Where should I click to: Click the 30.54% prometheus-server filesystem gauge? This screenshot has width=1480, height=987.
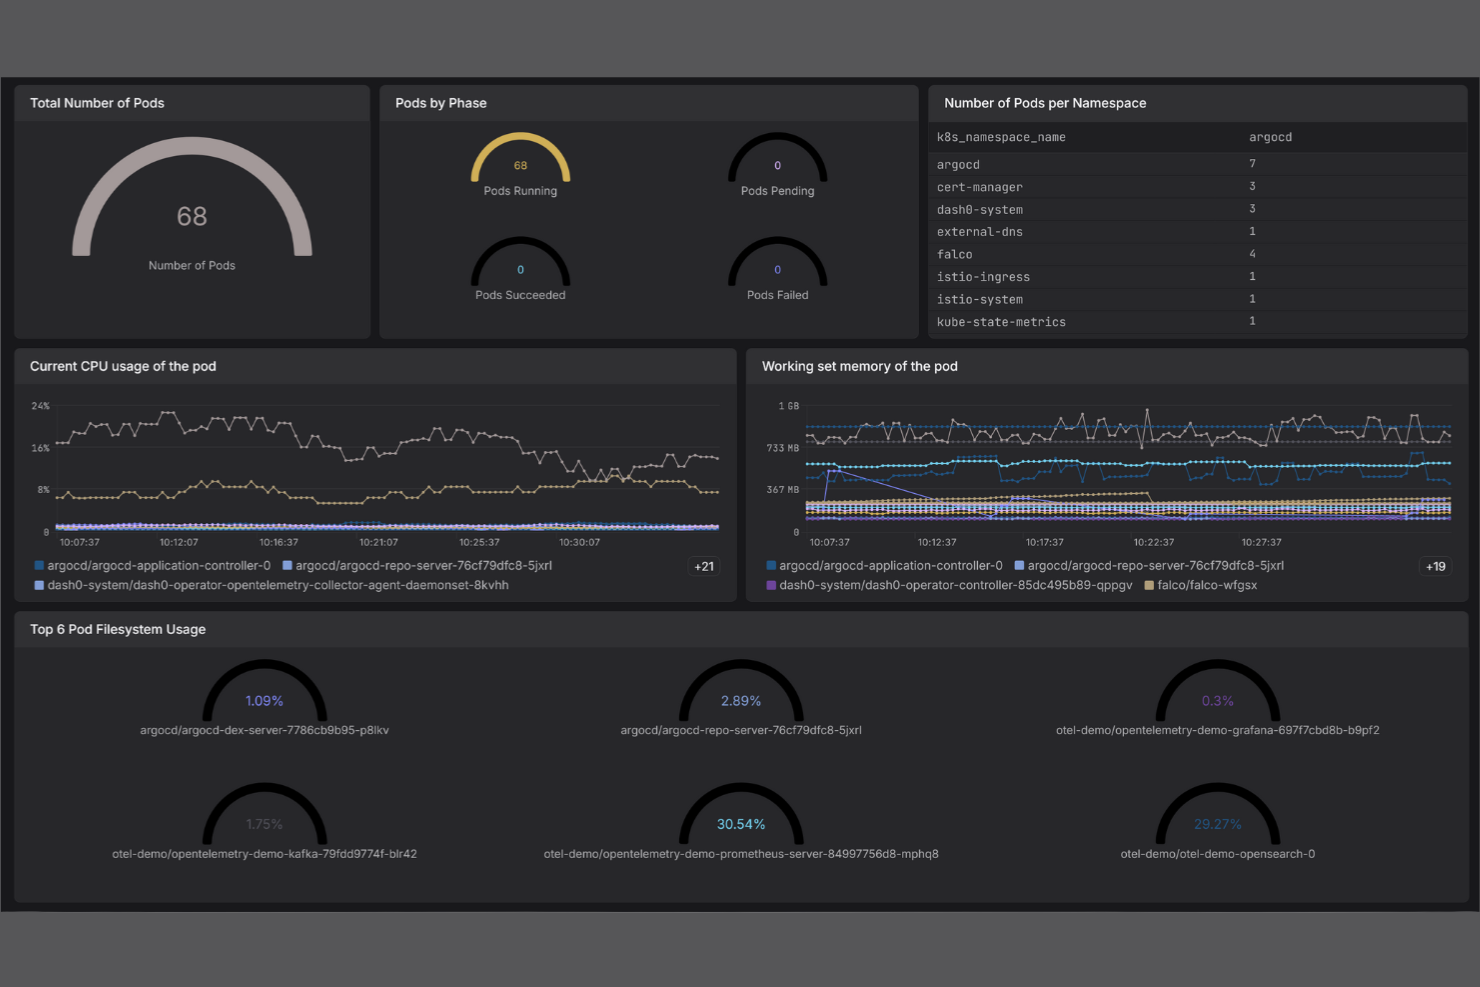pos(741,824)
